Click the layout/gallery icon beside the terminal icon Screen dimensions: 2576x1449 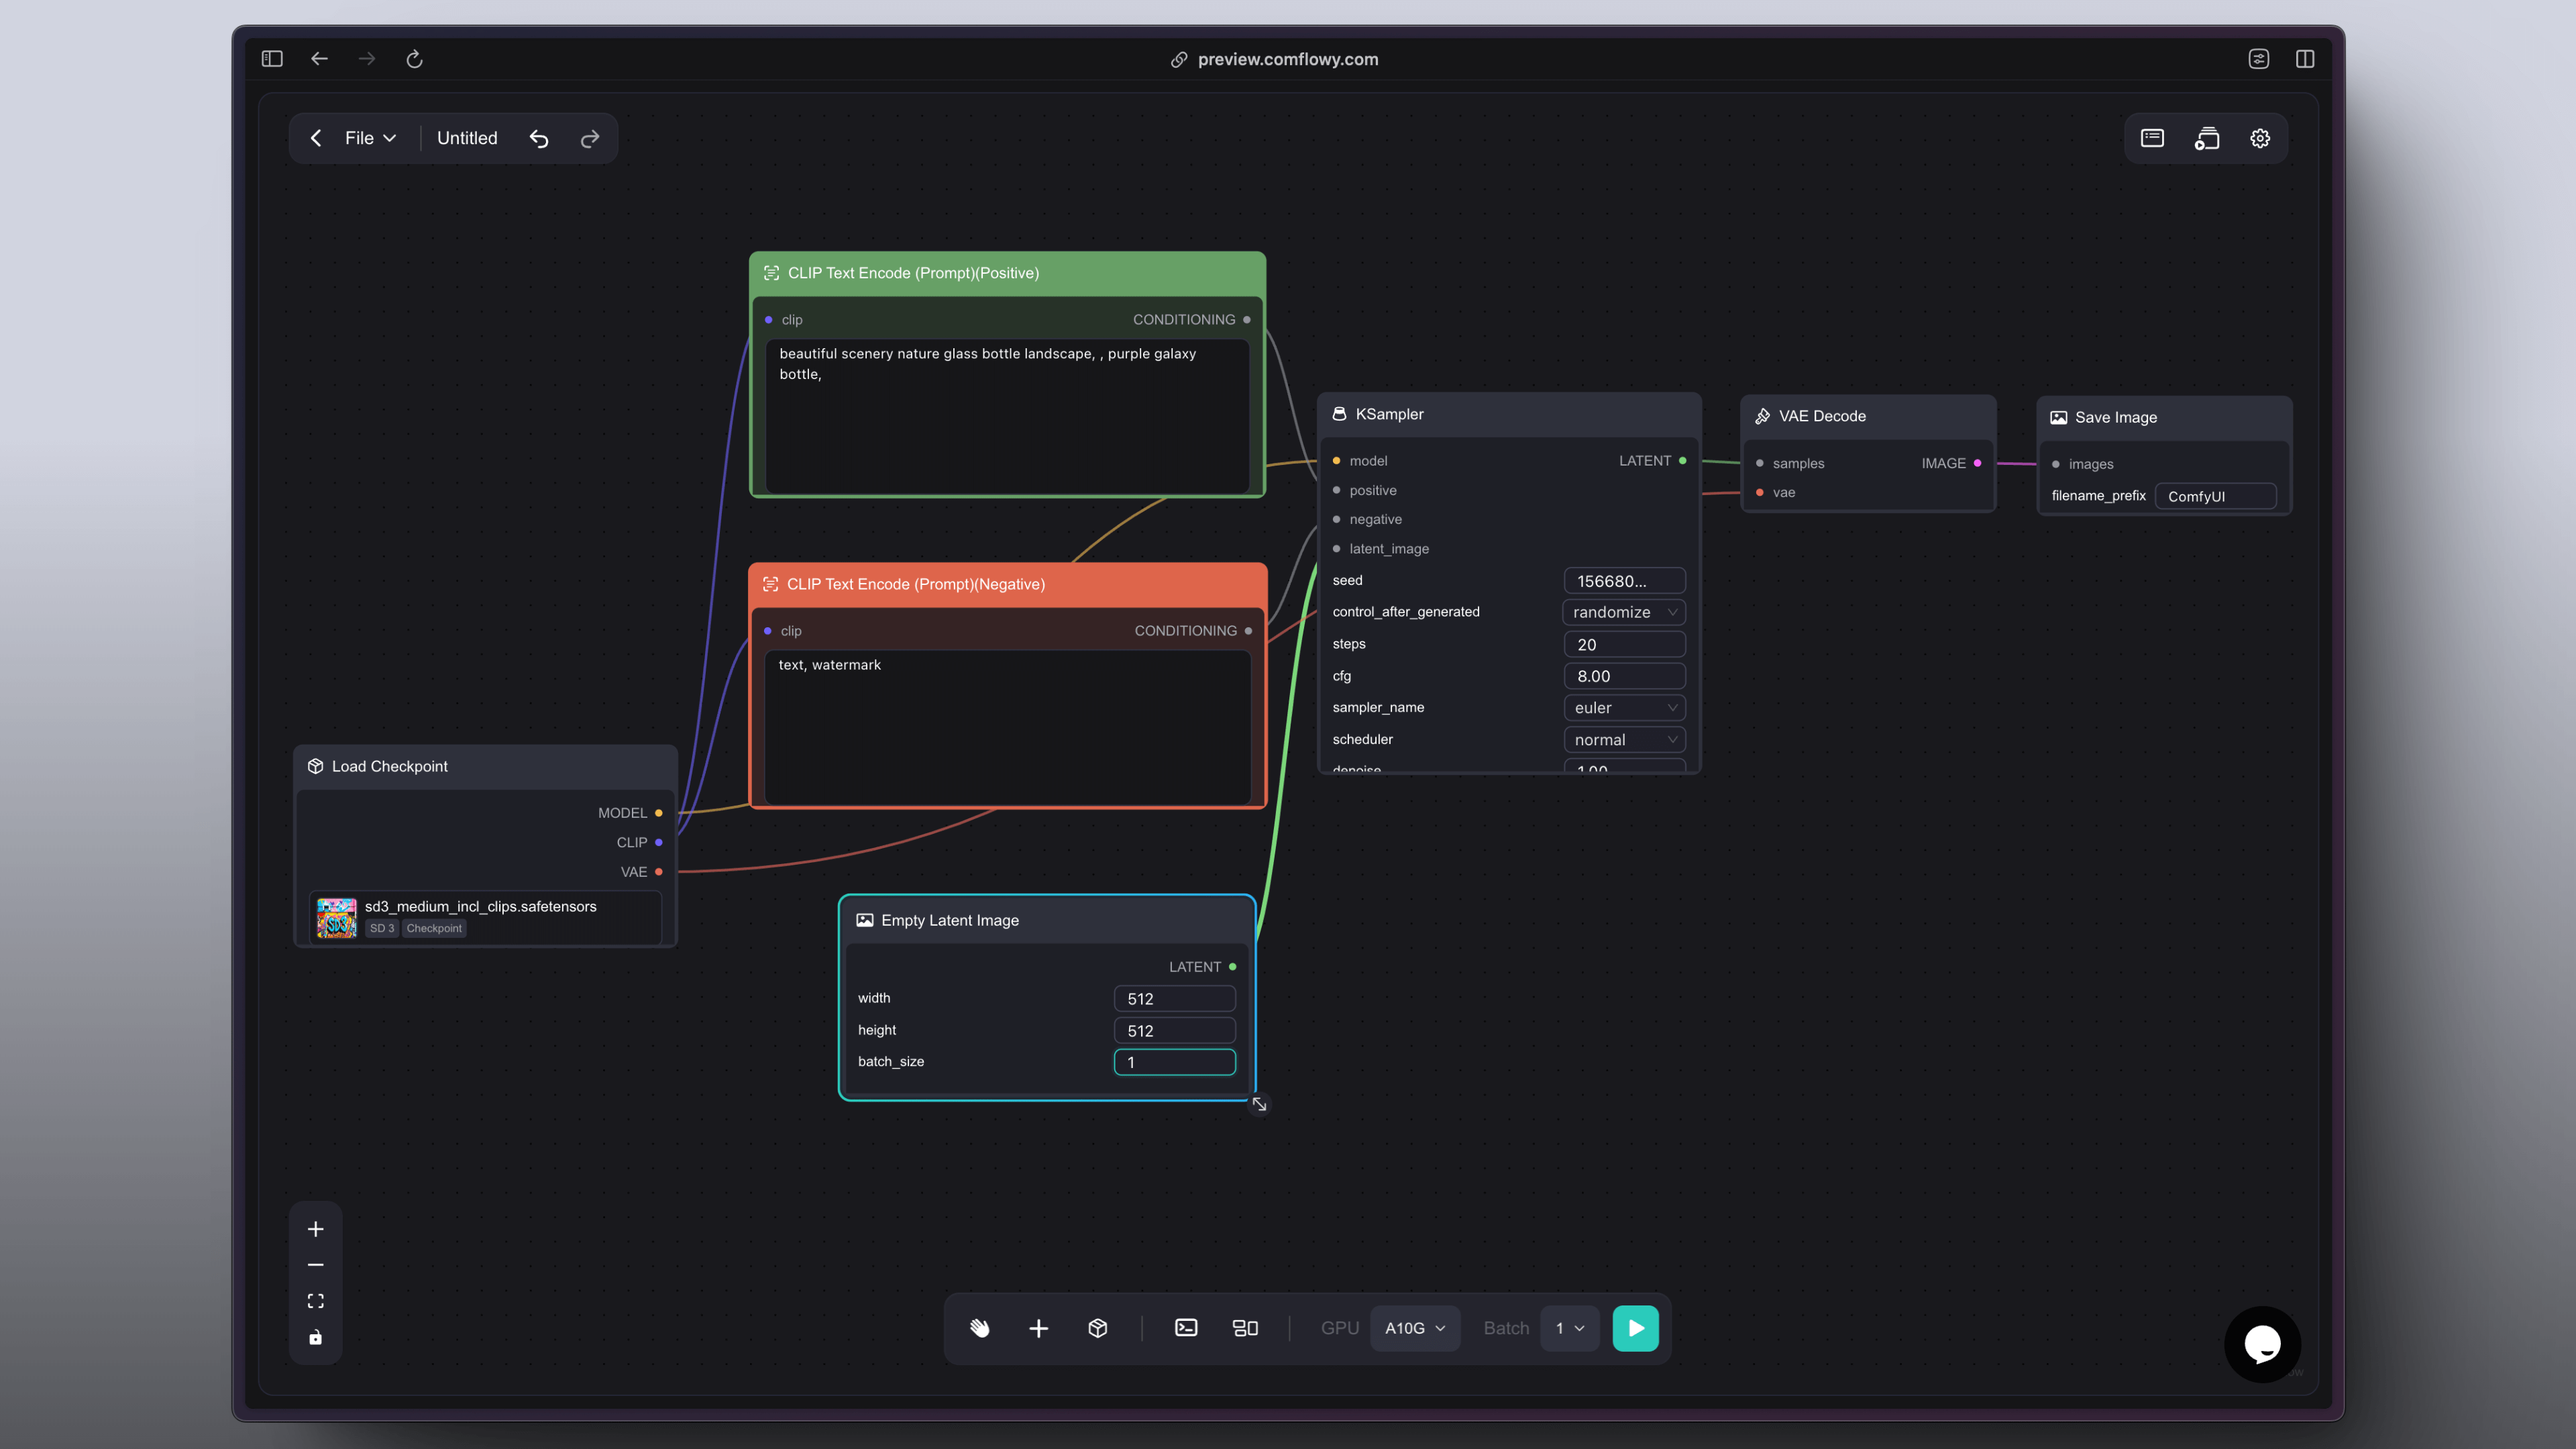1245,1328
